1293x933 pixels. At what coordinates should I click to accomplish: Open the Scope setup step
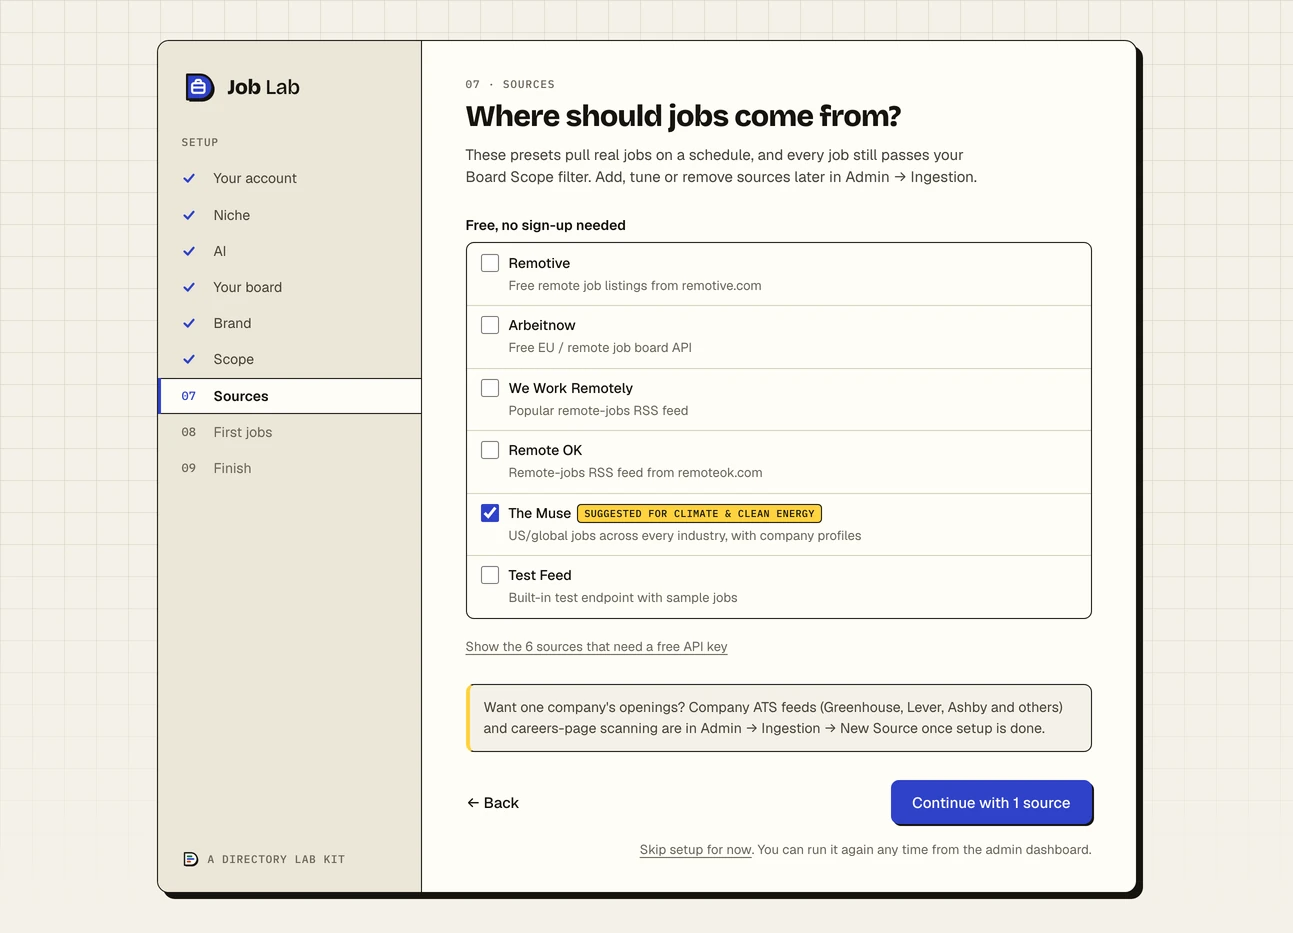click(x=290, y=359)
